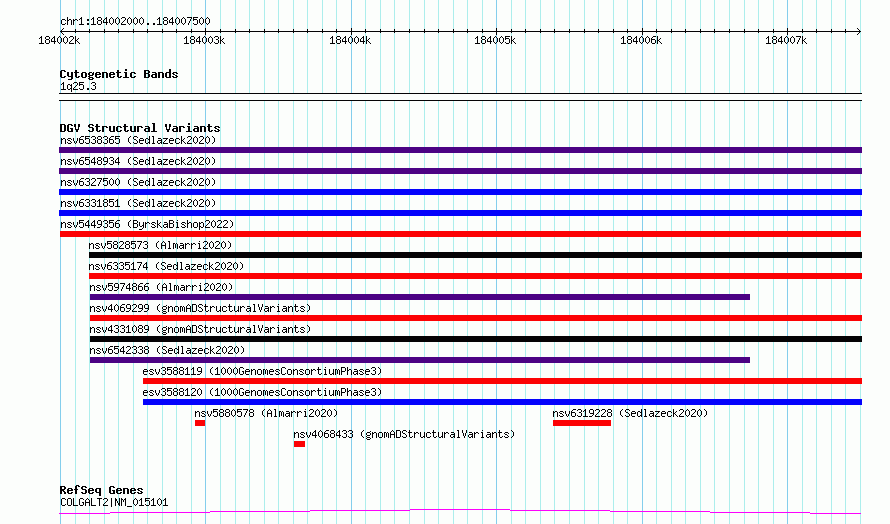890x524 pixels.
Task: Click the chr1:184002000..184007500 region label
Action: click(135, 22)
